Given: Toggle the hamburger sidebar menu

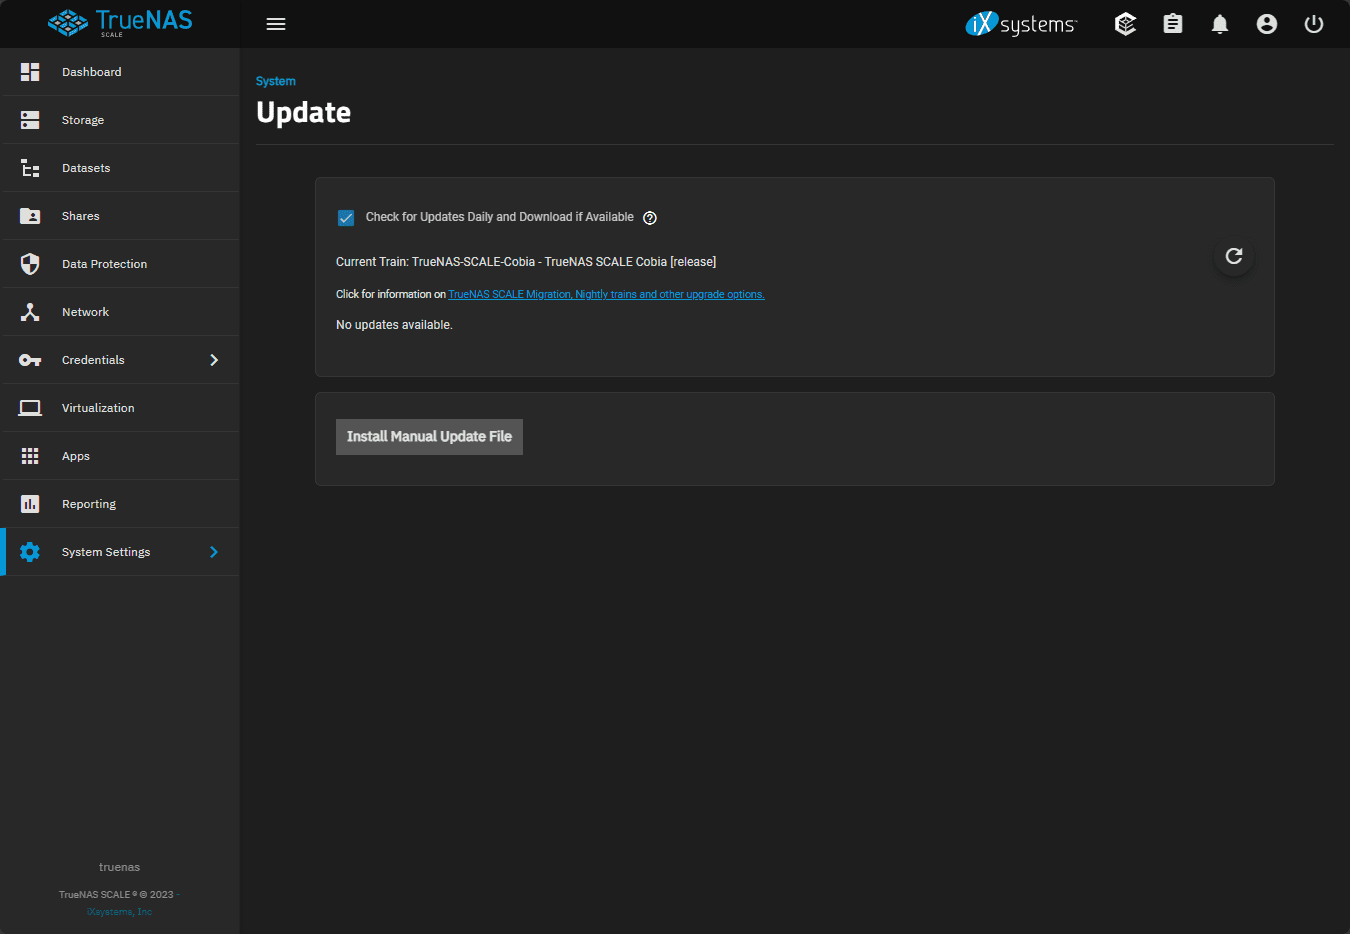Looking at the screenshot, I should (276, 24).
